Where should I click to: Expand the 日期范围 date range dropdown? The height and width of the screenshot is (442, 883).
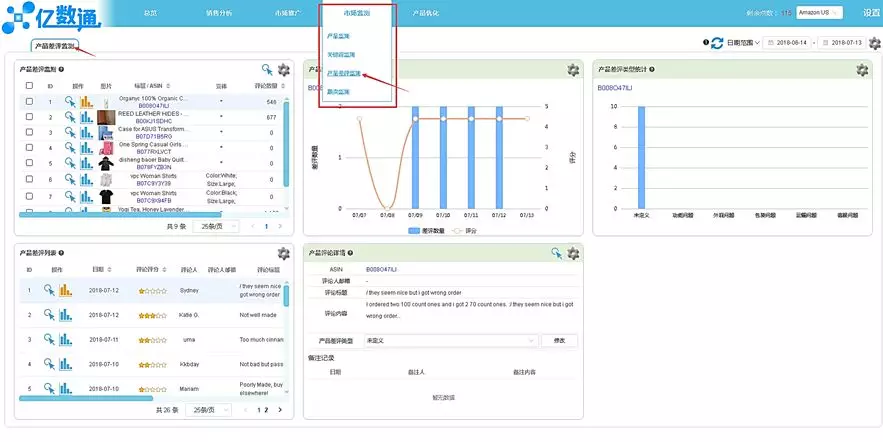click(743, 43)
